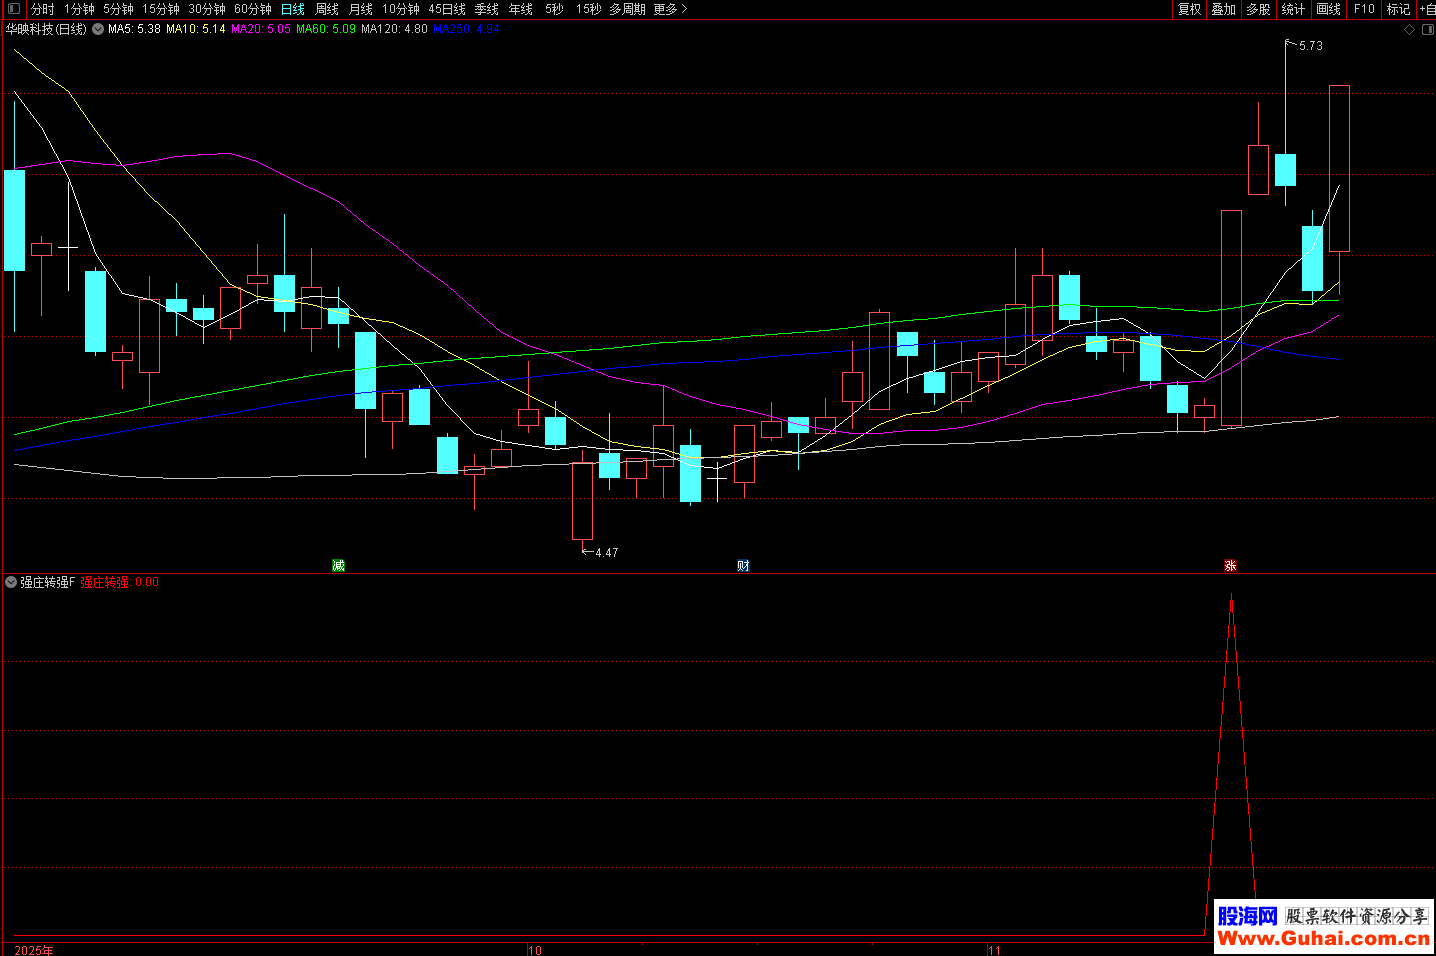Switch to the 分时 intraday view
The image size is (1436, 956).
click(x=43, y=9)
